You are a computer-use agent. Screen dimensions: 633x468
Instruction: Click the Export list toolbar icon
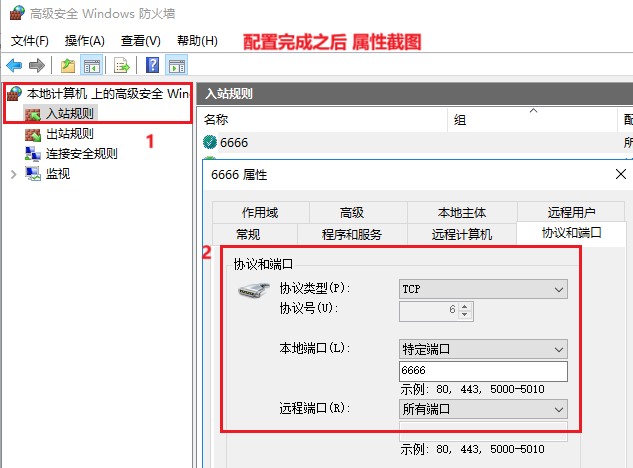click(x=122, y=65)
